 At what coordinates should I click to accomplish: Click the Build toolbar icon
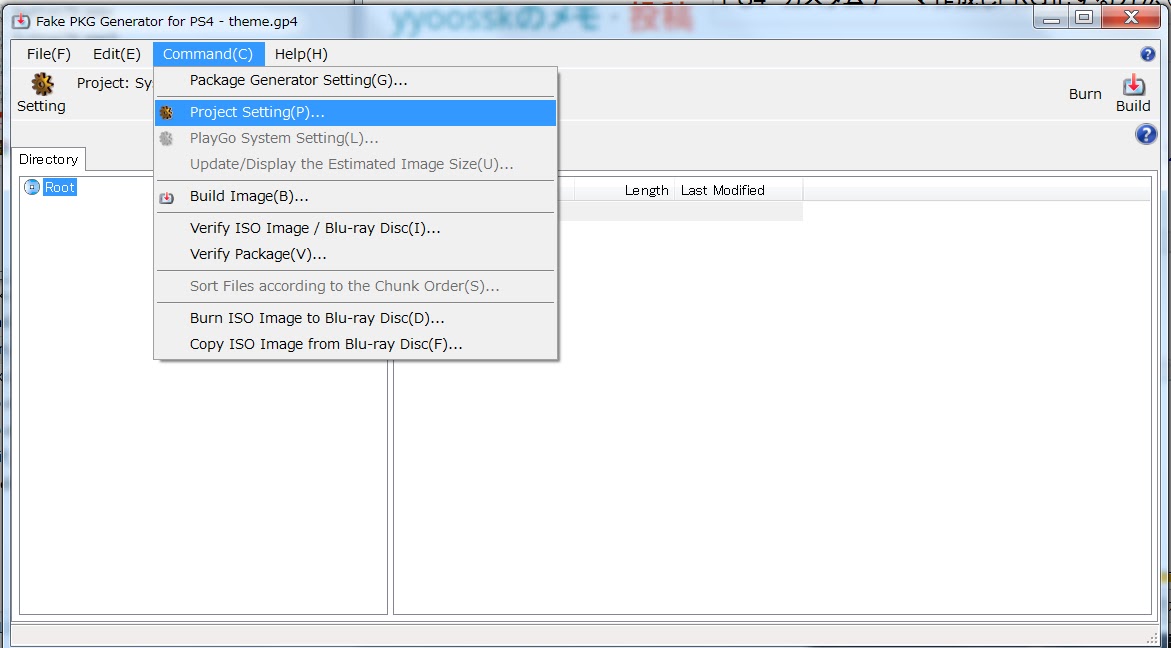[x=1134, y=84]
